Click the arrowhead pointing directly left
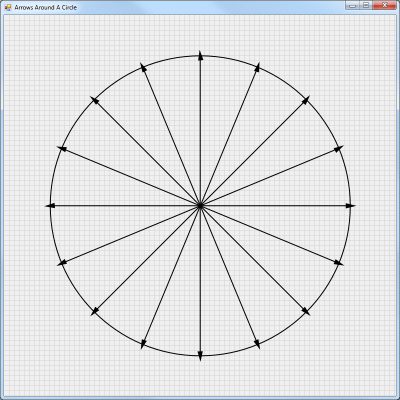Screen dimensions: 400x400 tap(50, 206)
